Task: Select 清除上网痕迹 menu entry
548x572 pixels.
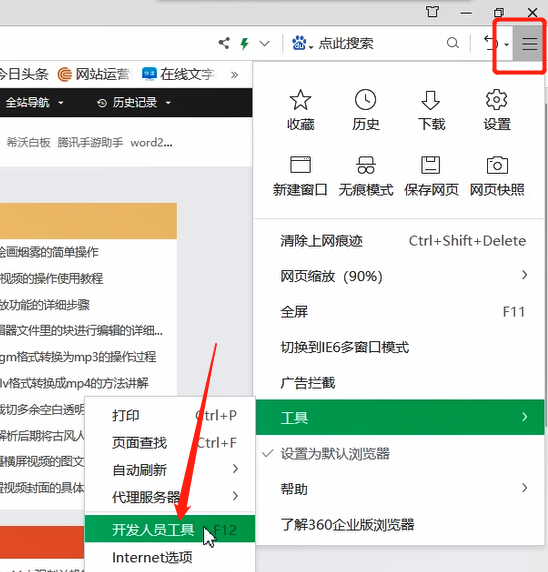Action: click(400, 241)
